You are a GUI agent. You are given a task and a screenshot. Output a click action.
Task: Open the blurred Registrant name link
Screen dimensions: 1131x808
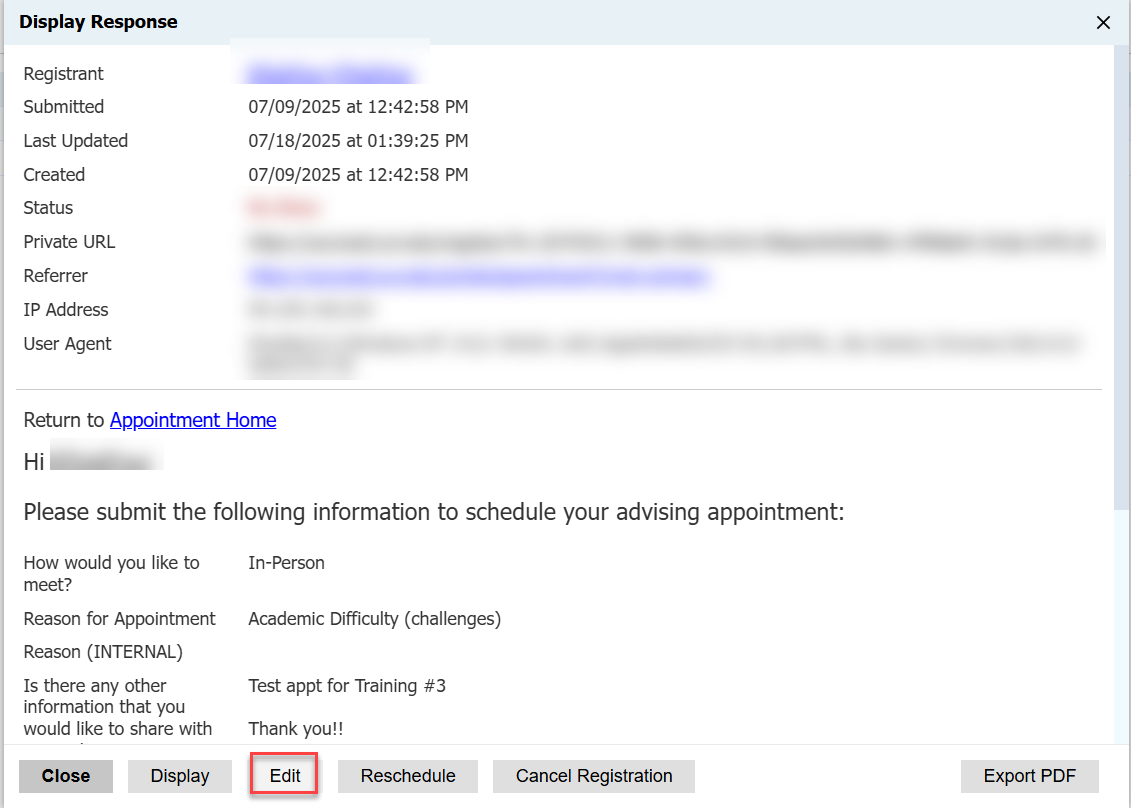[x=330, y=74]
